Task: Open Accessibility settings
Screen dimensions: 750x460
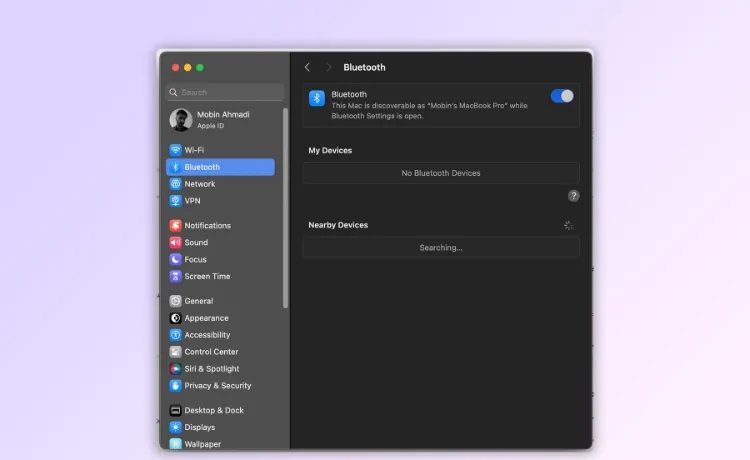Action: (221, 335)
